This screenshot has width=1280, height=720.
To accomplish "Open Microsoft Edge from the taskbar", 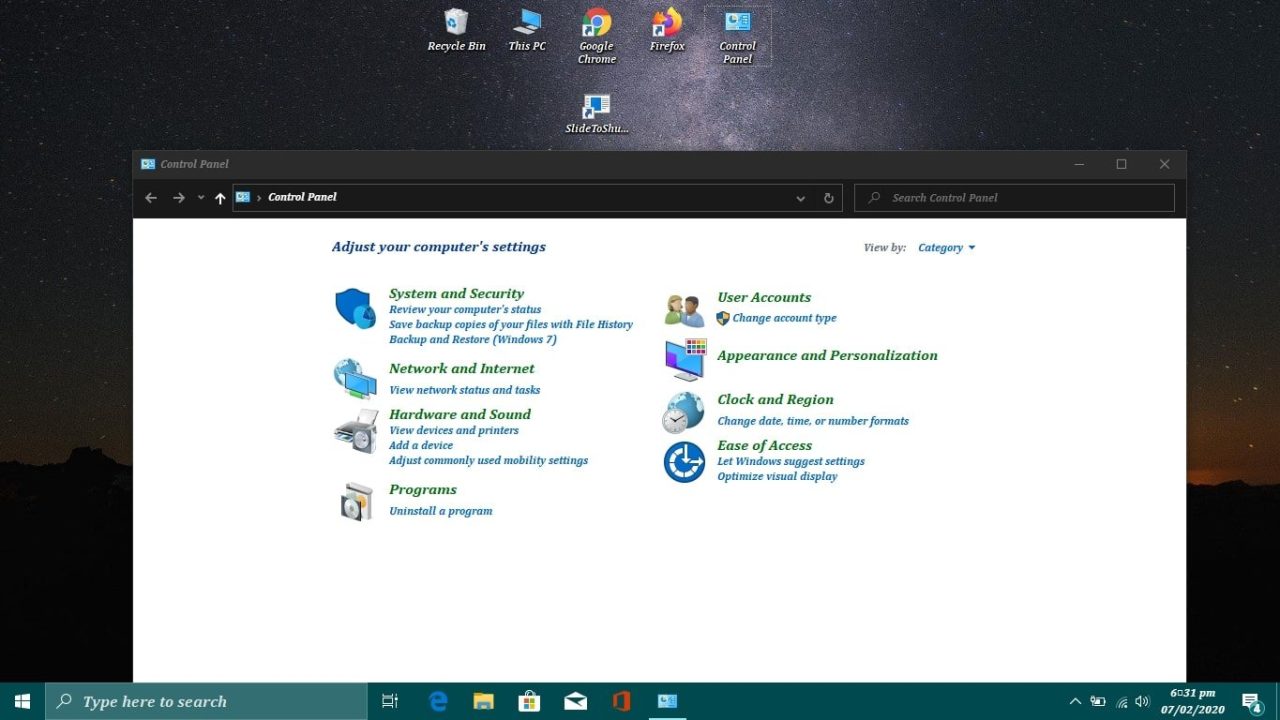I will (438, 701).
